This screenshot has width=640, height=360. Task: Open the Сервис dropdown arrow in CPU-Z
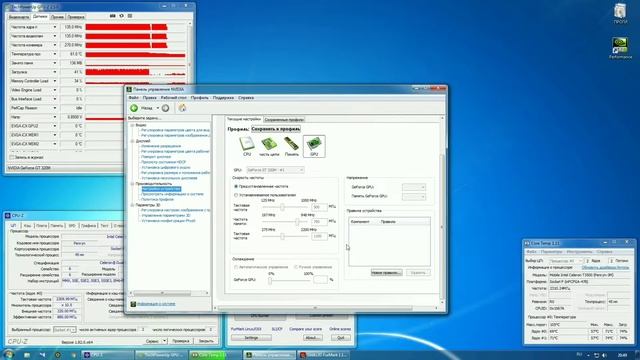point(164,341)
